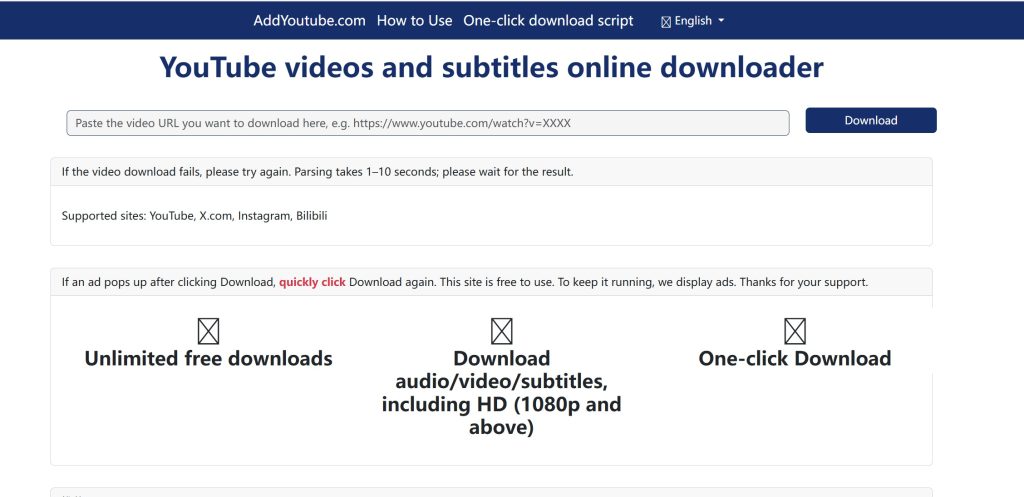Expand the English language dropdown
This screenshot has width=1024, height=497.
click(x=693, y=21)
